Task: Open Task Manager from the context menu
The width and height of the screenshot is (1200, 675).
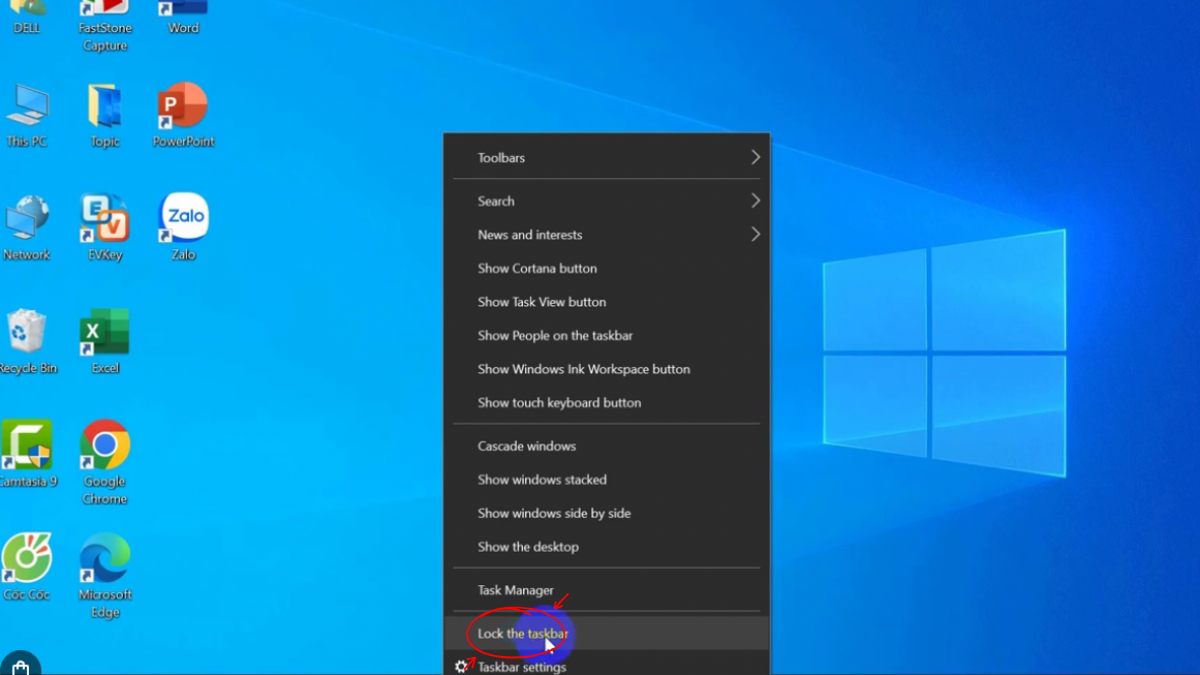Action: (607, 590)
